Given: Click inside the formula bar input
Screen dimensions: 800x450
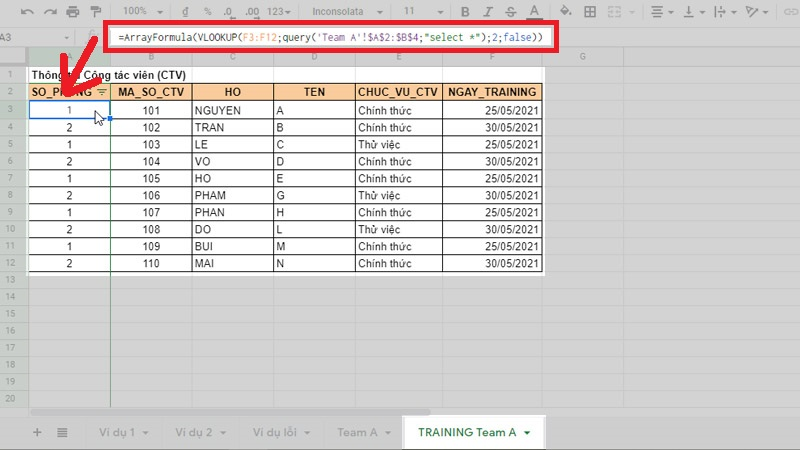Looking at the screenshot, I should click(330, 37).
